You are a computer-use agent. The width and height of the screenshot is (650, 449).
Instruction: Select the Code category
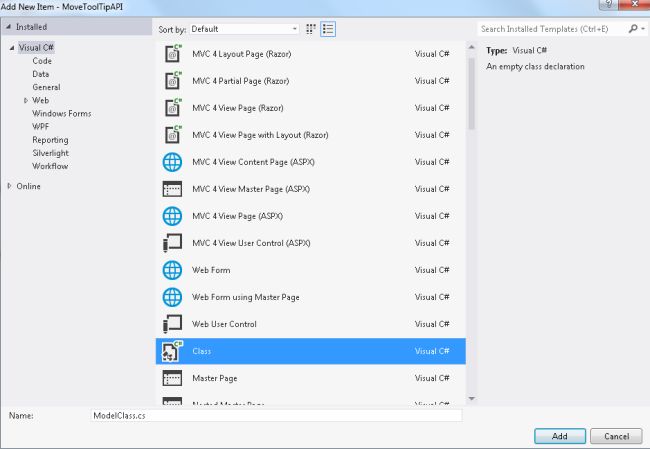(42, 61)
